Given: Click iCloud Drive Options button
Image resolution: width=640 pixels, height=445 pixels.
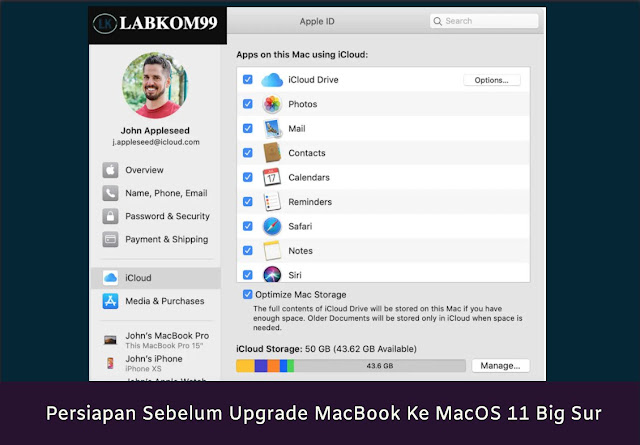Looking at the screenshot, I should coord(492,80).
